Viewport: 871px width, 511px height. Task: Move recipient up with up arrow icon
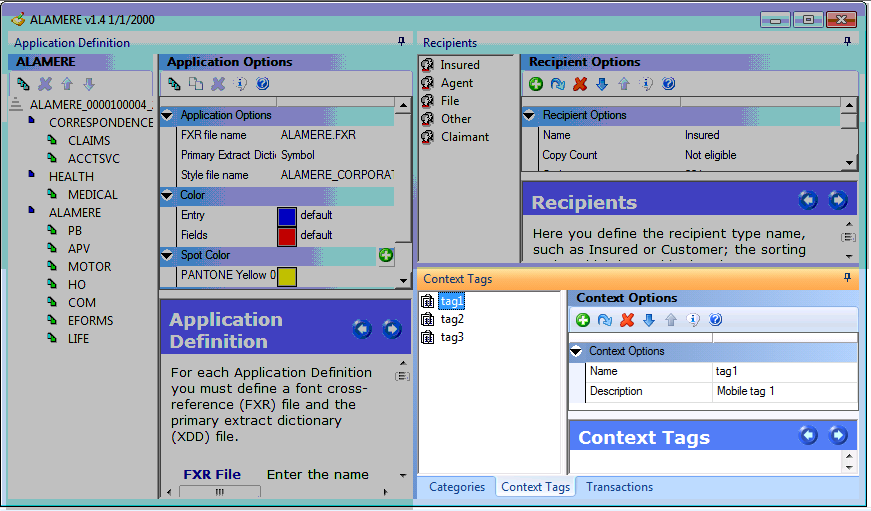click(624, 84)
